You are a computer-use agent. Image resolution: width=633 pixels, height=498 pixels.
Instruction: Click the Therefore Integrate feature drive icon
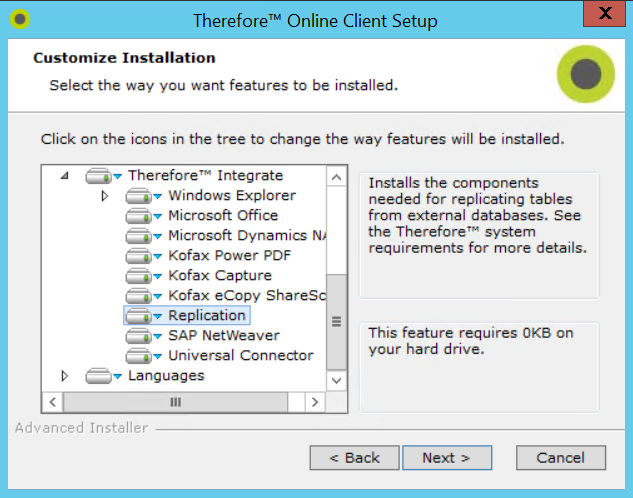coord(102,176)
